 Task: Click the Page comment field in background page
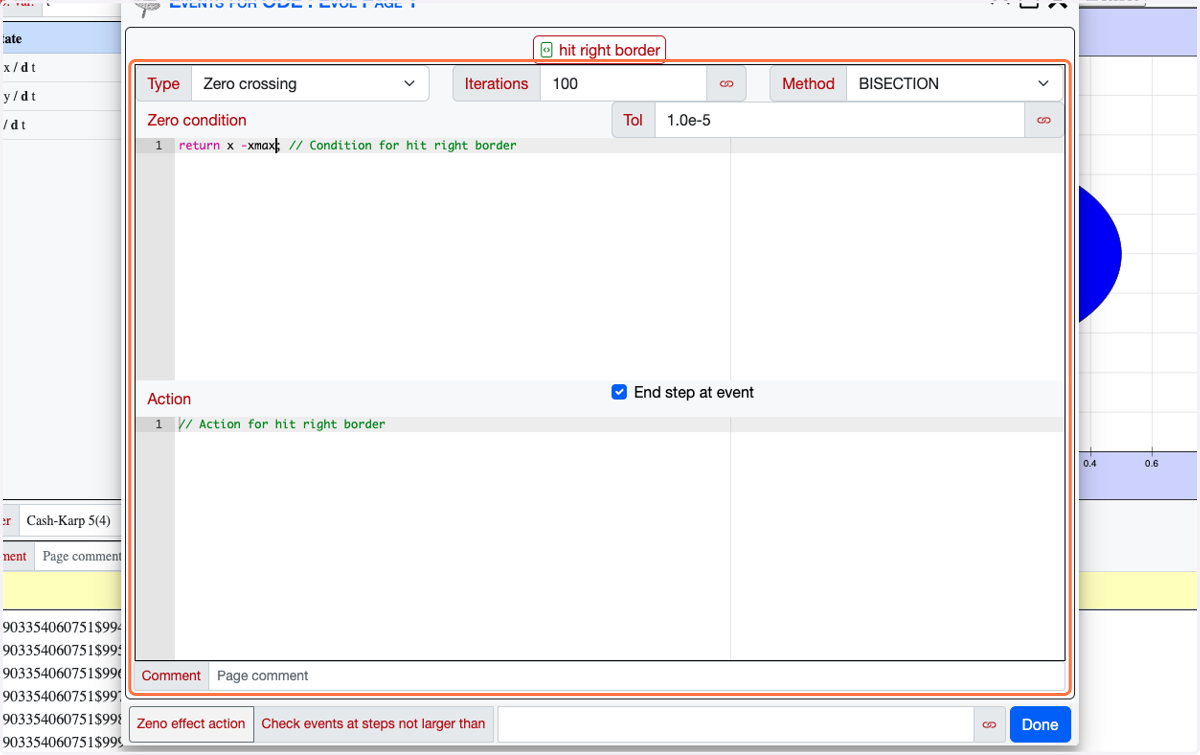click(x=80, y=556)
